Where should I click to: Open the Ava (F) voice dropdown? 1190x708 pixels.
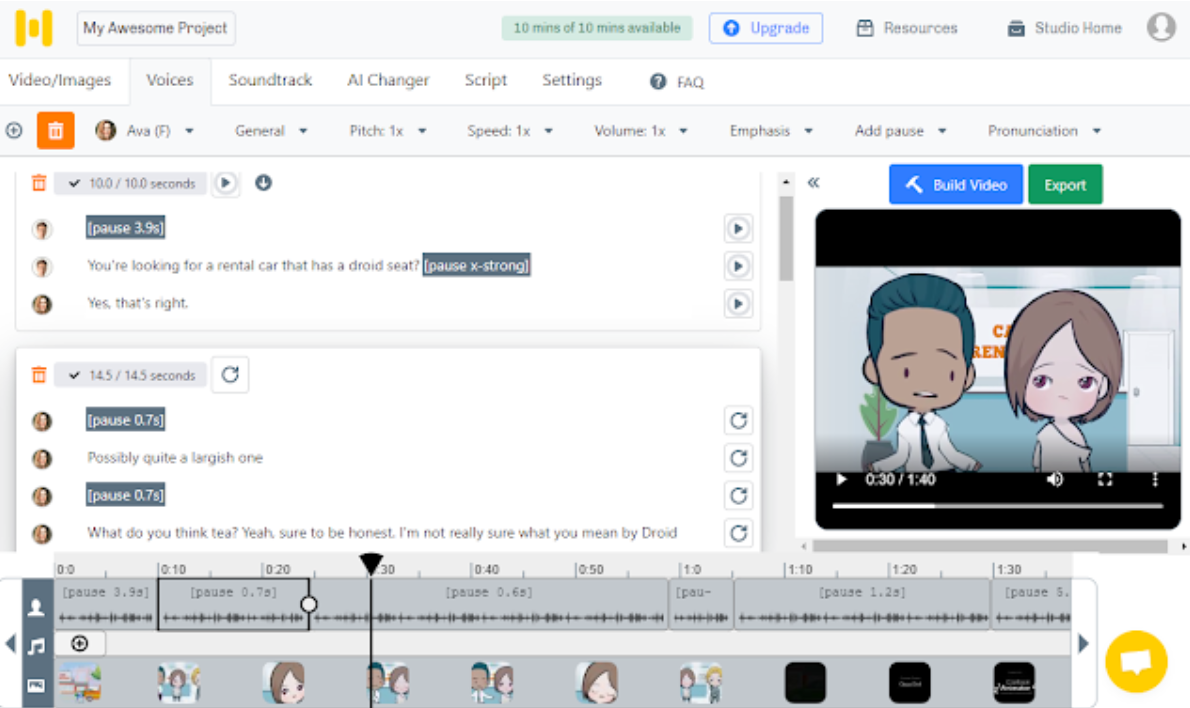click(145, 131)
